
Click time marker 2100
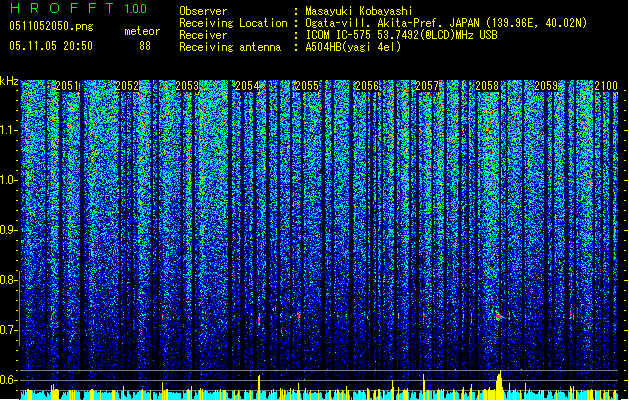click(x=606, y=86)
